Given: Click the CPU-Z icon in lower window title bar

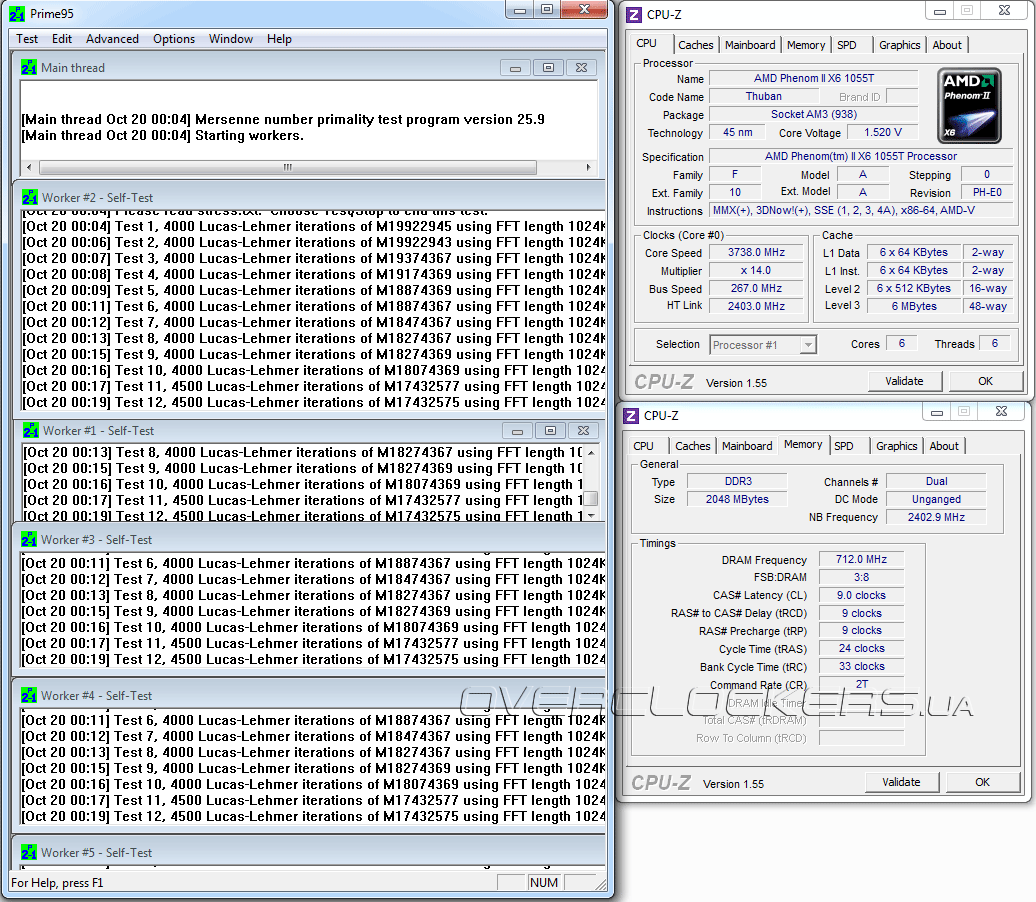Looking at the screenshot, I should [631, 415].
